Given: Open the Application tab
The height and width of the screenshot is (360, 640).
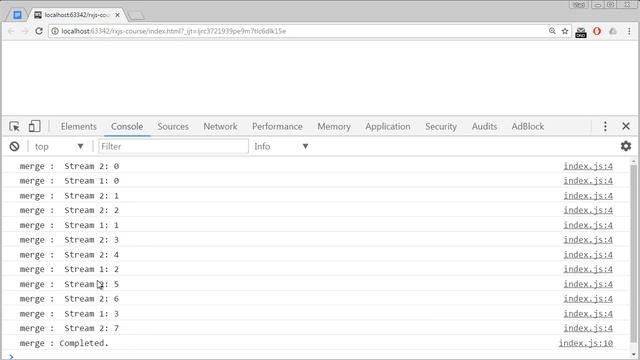Looking at the screenshot, I should pos(388,127).
